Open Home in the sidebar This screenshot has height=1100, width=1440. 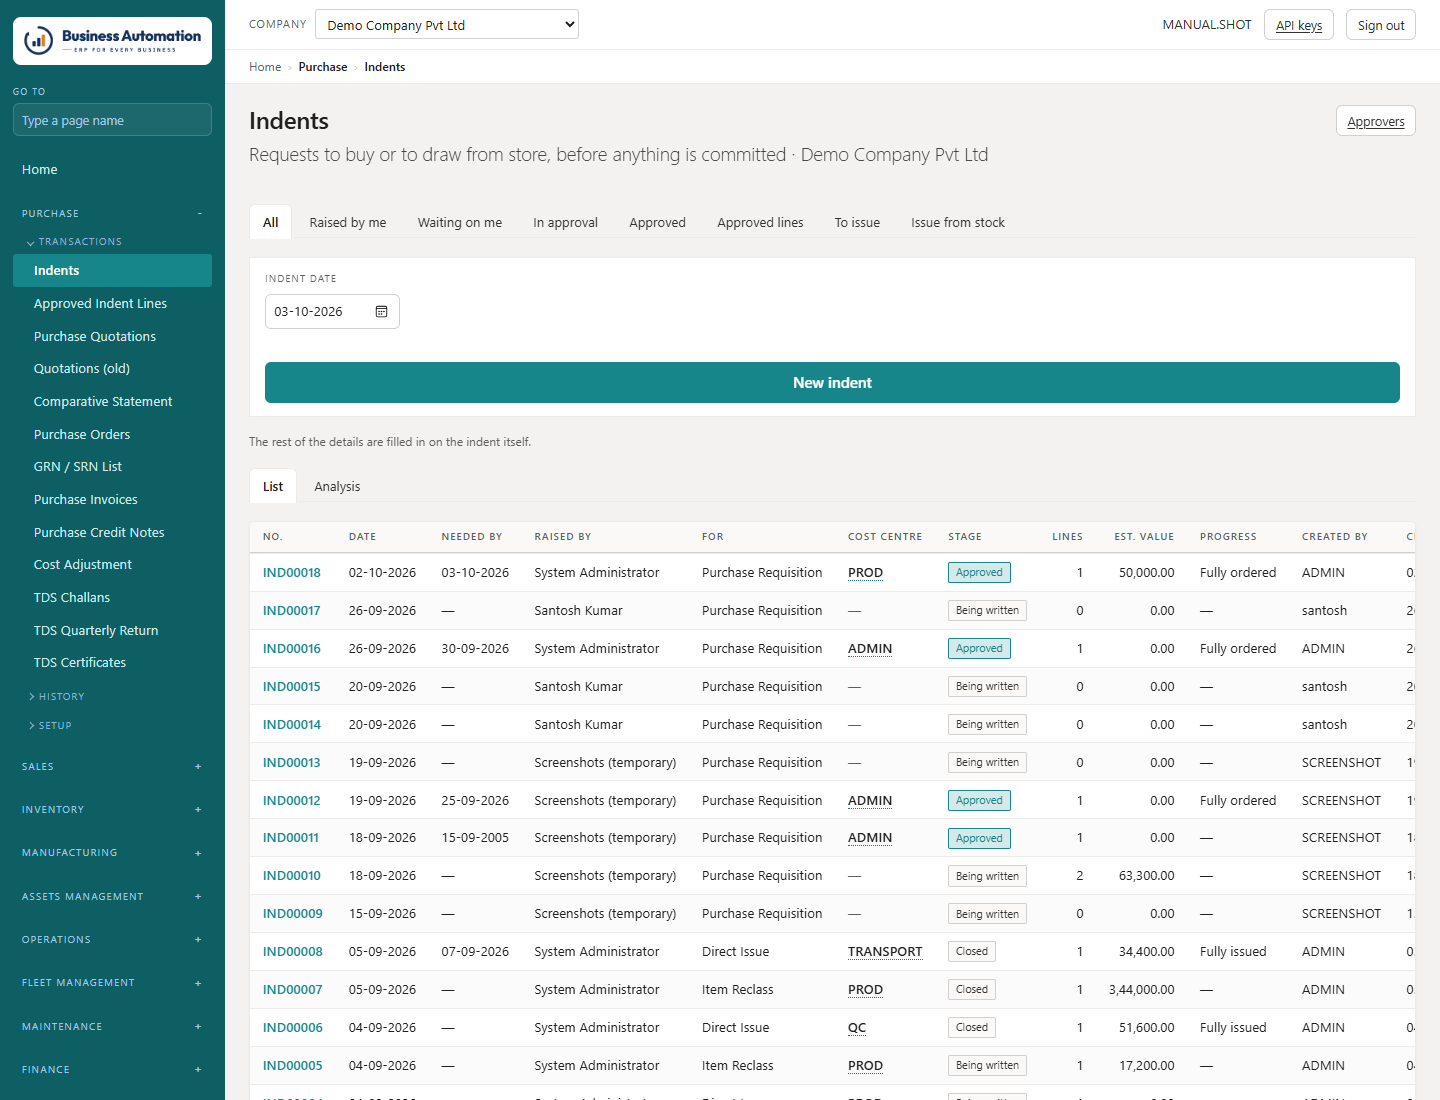click(x=112, y=170)
